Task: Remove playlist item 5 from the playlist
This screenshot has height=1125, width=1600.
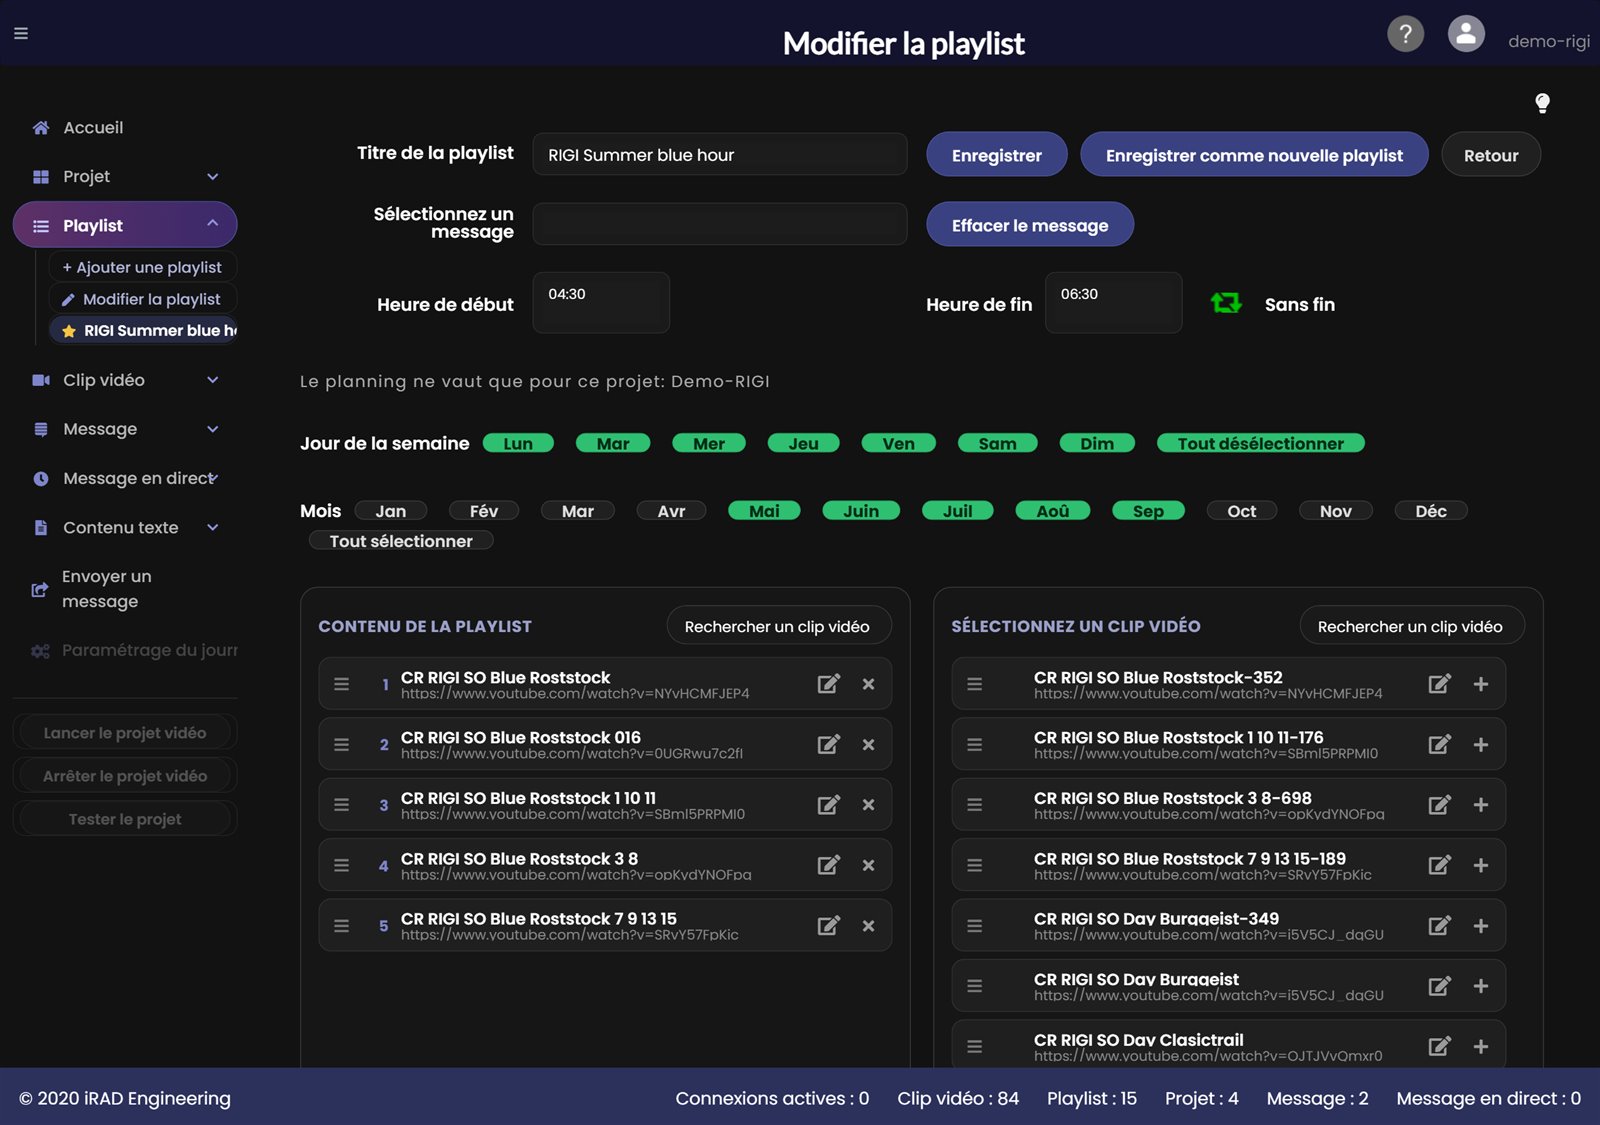Action: 868,925
